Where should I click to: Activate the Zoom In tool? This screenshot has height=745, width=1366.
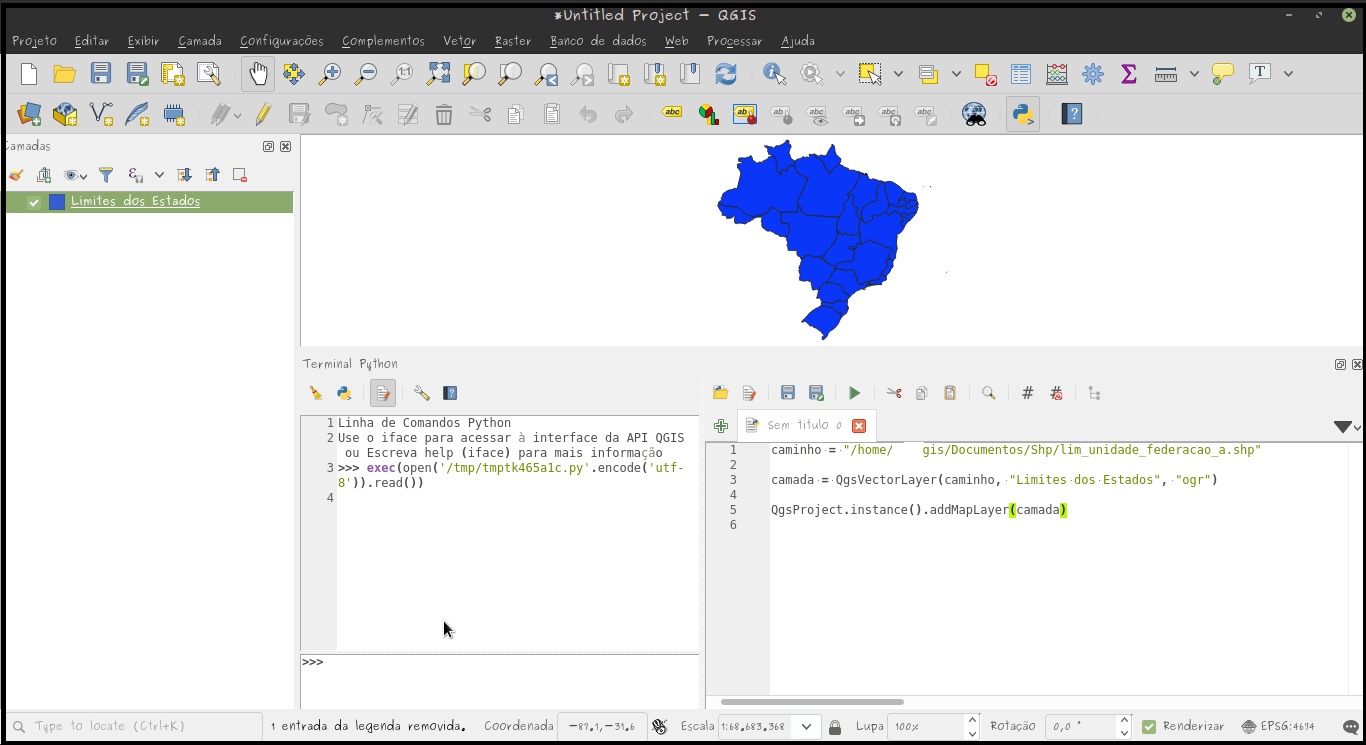point(329,73)
